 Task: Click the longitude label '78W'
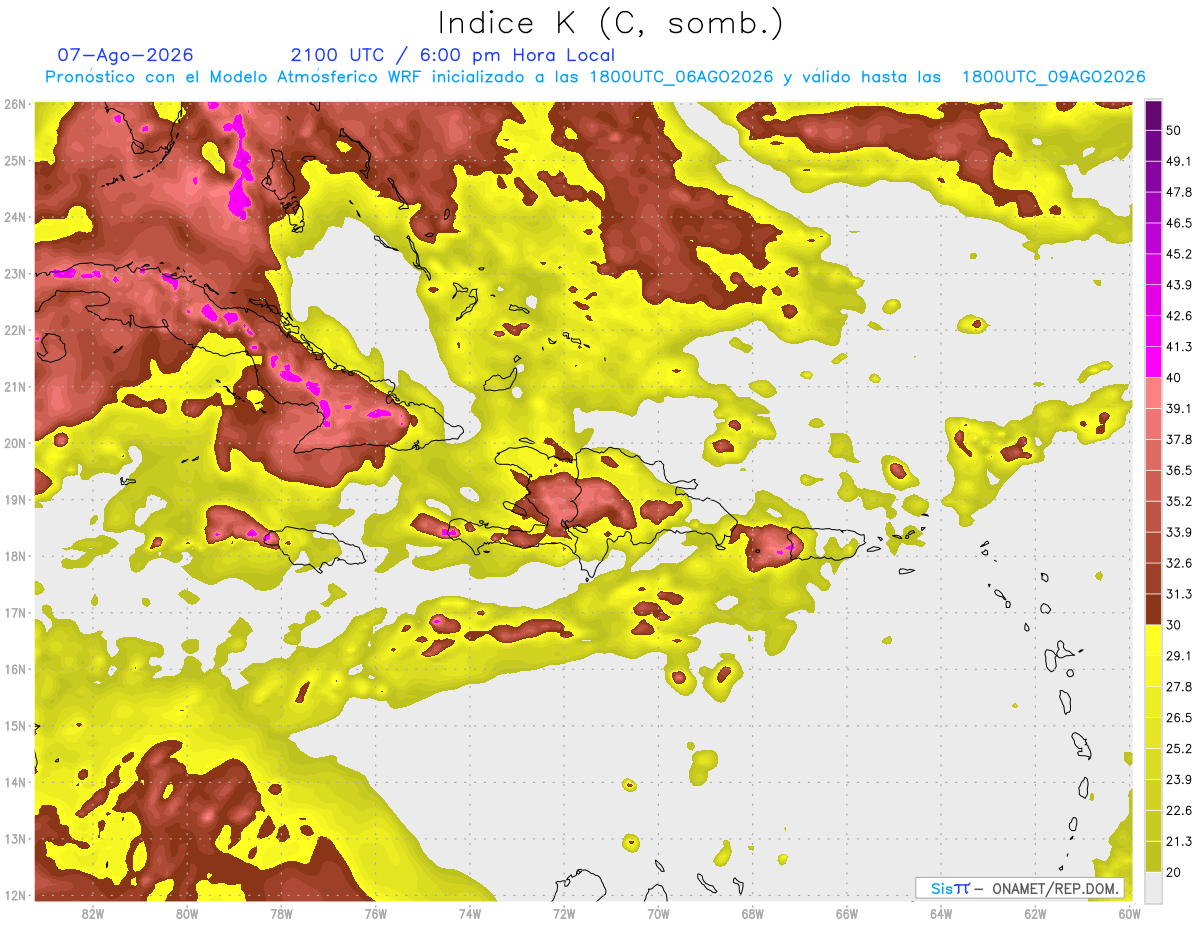tap(281, 913)
